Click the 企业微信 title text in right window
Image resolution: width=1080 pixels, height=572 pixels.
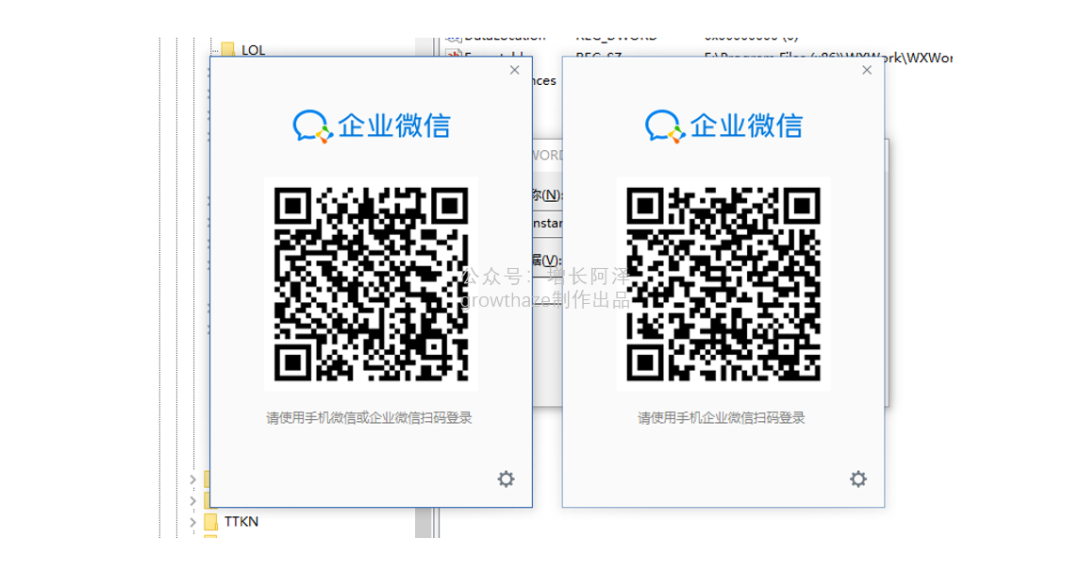click(x=746, y=126)
